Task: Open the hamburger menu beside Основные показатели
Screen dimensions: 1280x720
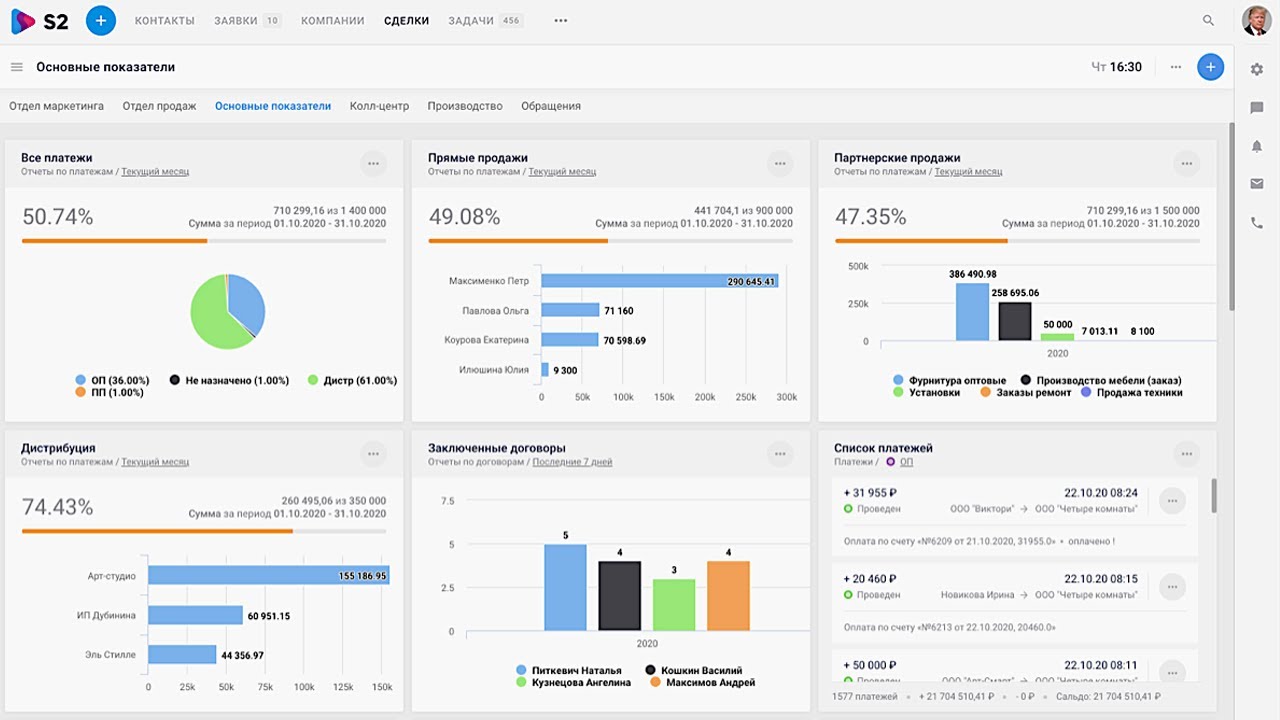Action: pyautogui.click(x=17, y=67)
